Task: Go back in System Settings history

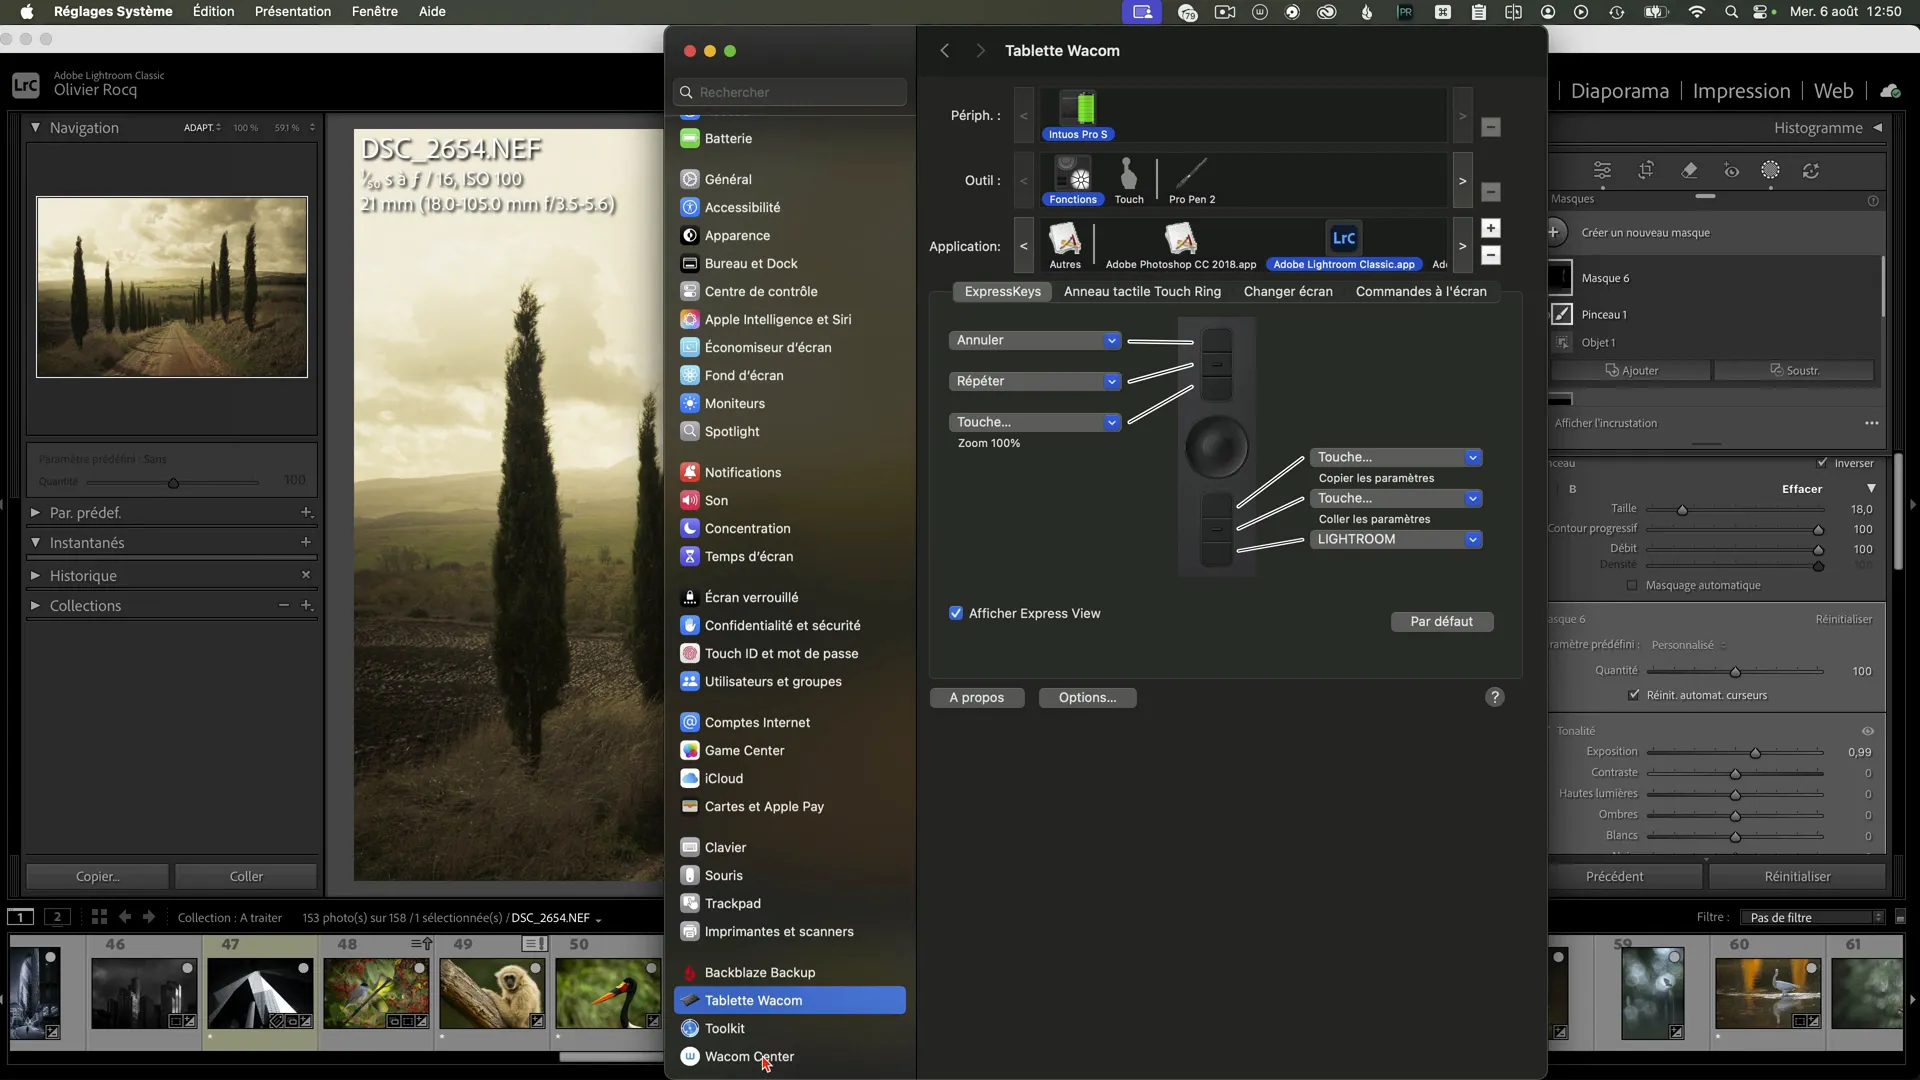Action: point(944,51)
